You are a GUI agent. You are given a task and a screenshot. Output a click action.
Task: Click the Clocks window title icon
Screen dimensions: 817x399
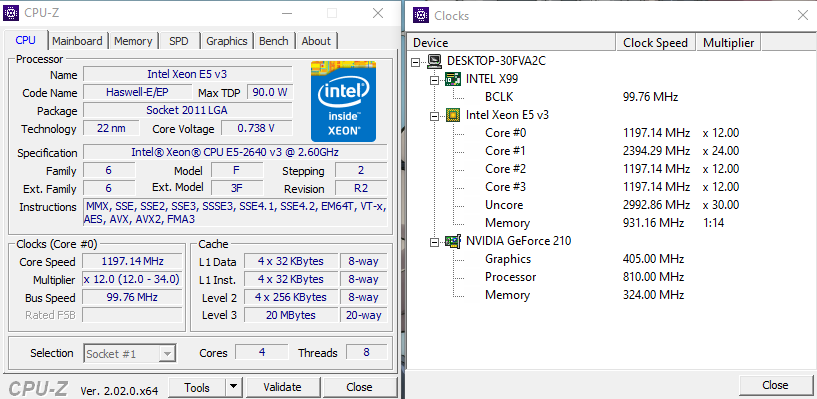421,15
